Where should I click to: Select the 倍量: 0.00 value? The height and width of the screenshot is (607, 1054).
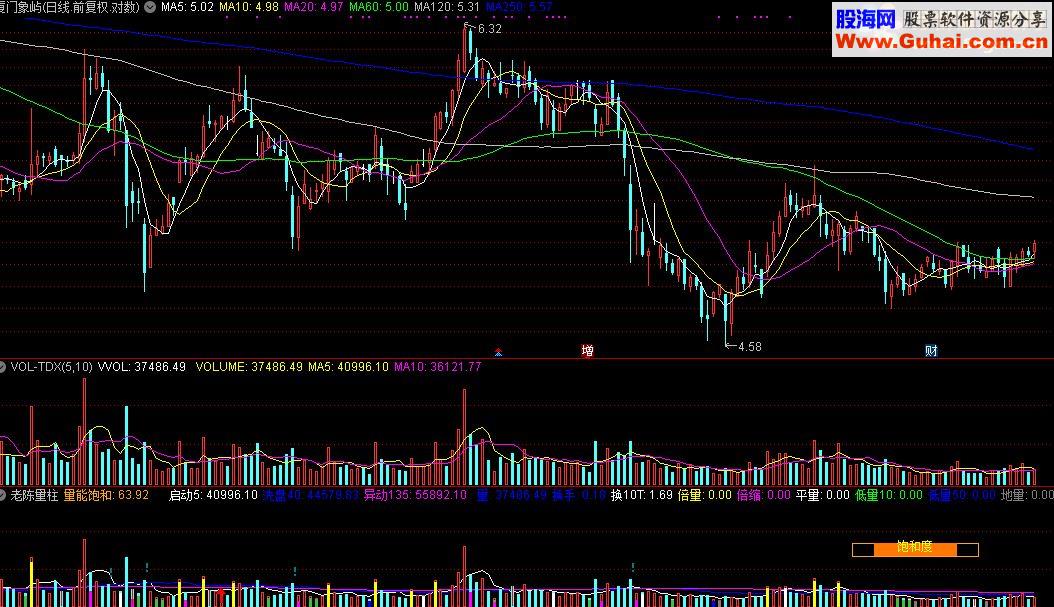tap(704, 495)
